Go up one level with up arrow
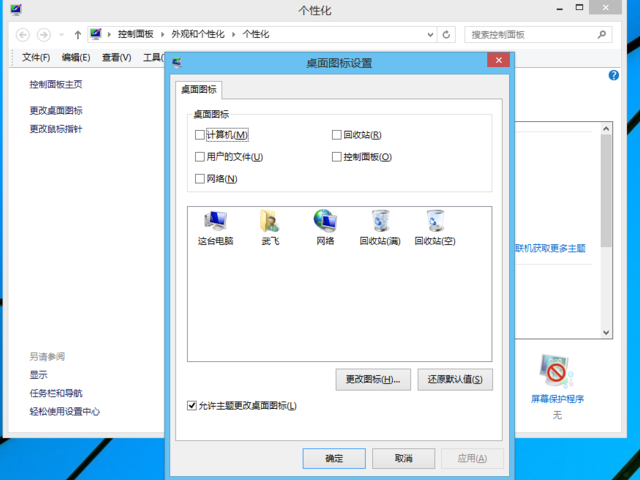 (77, 34)
